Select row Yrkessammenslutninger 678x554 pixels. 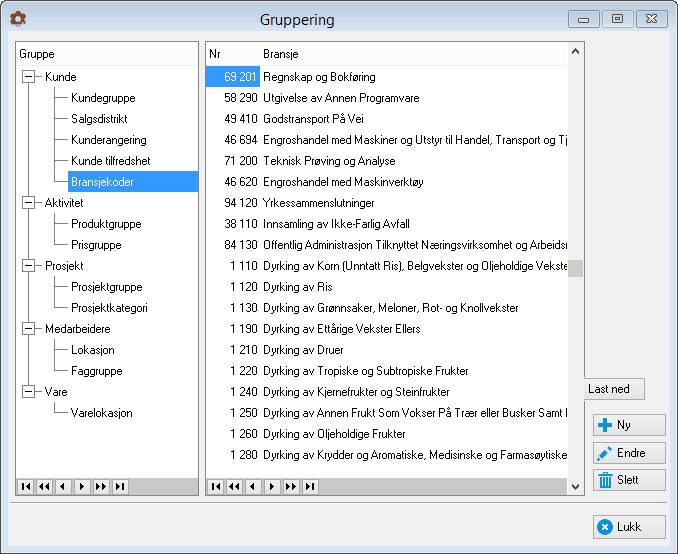click(387, 202)
